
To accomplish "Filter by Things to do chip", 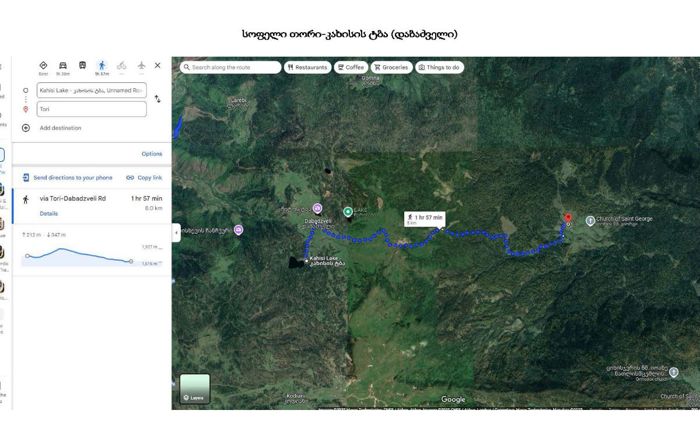I will point(439,67).
